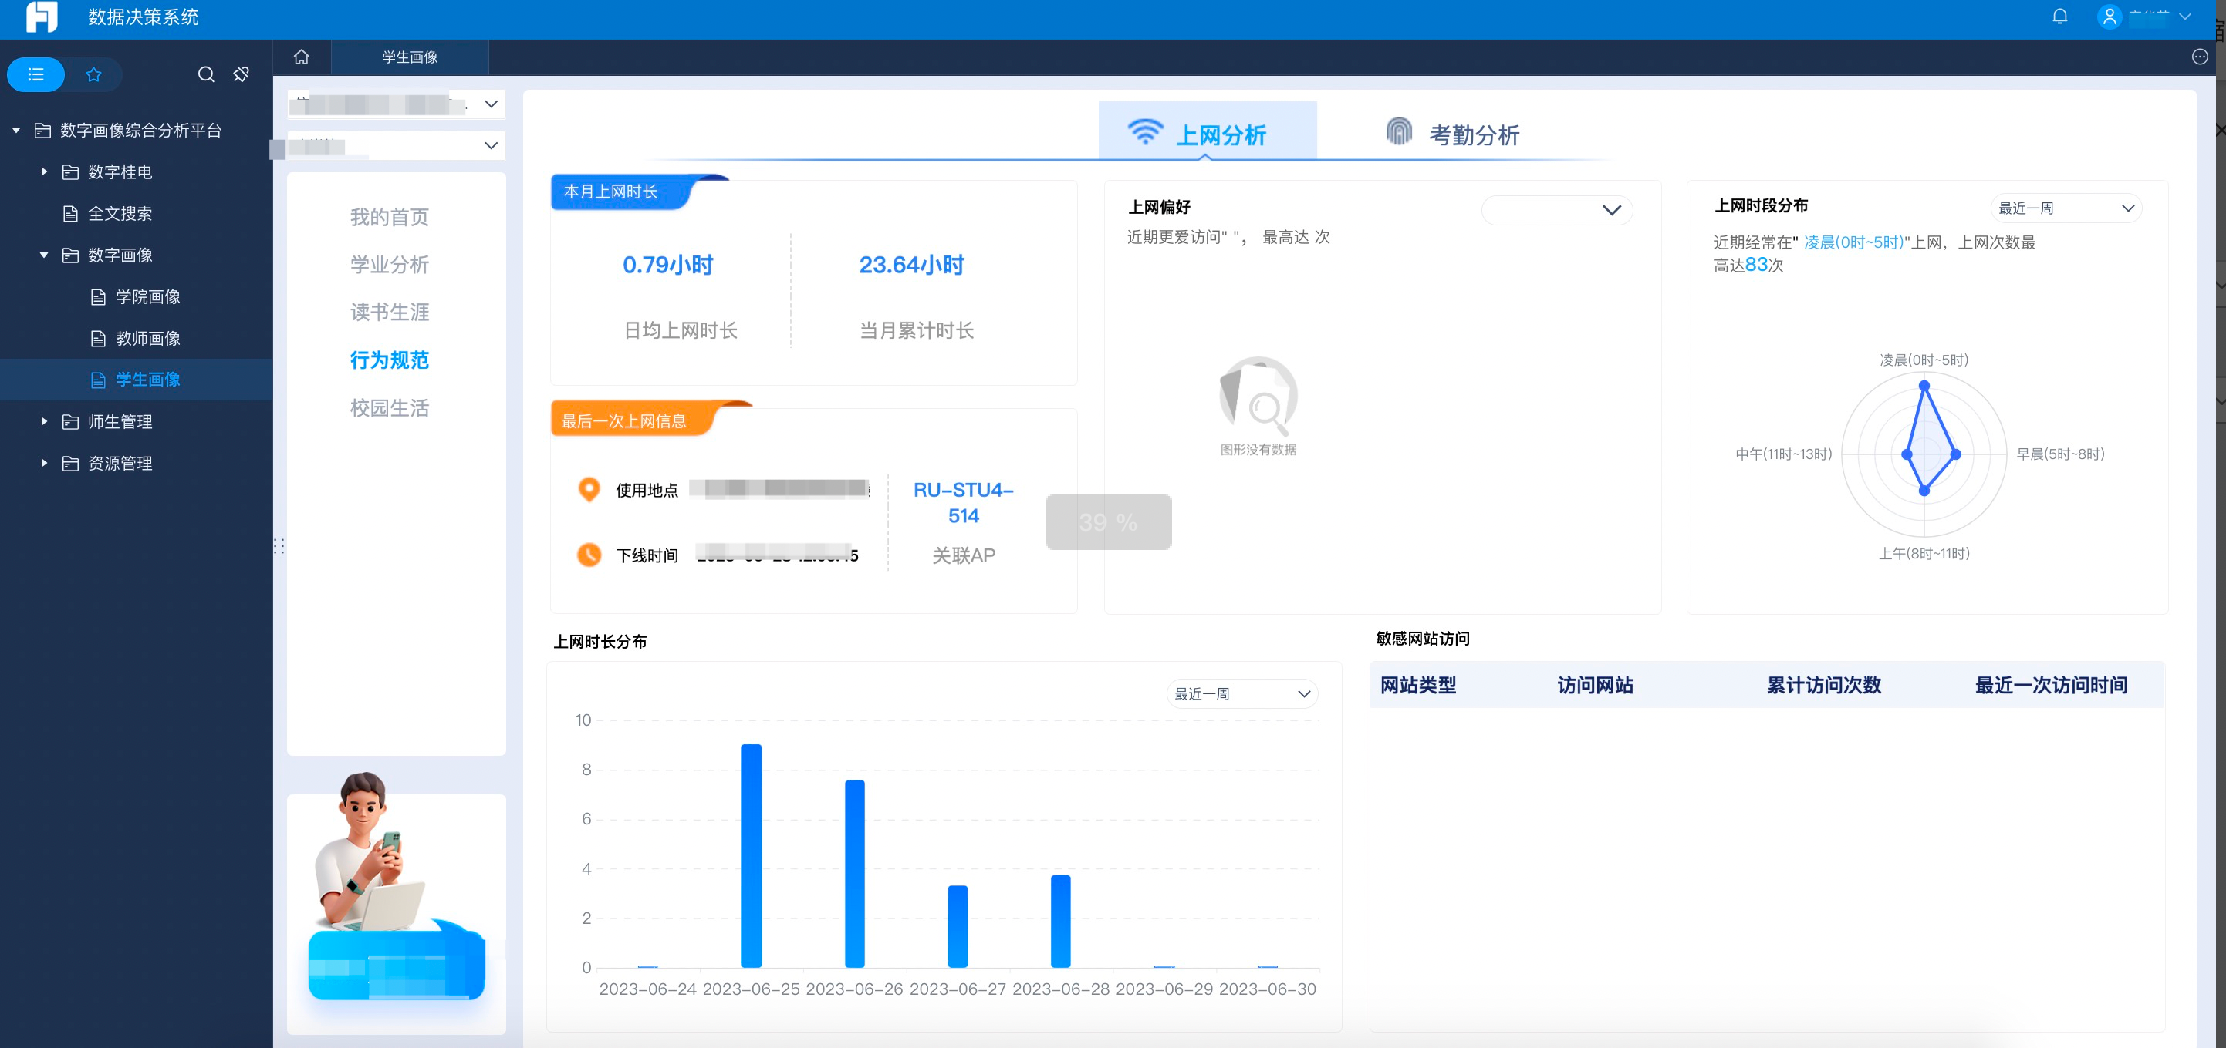Click 网站类型 column header

[1418, 685]
